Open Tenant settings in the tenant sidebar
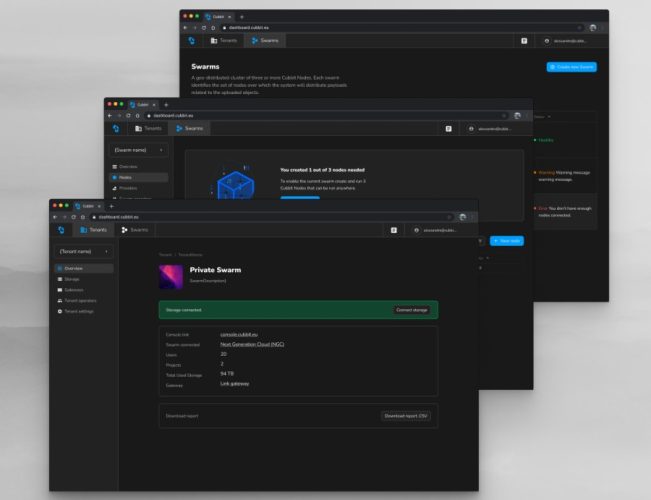 (x=76, y=311)
